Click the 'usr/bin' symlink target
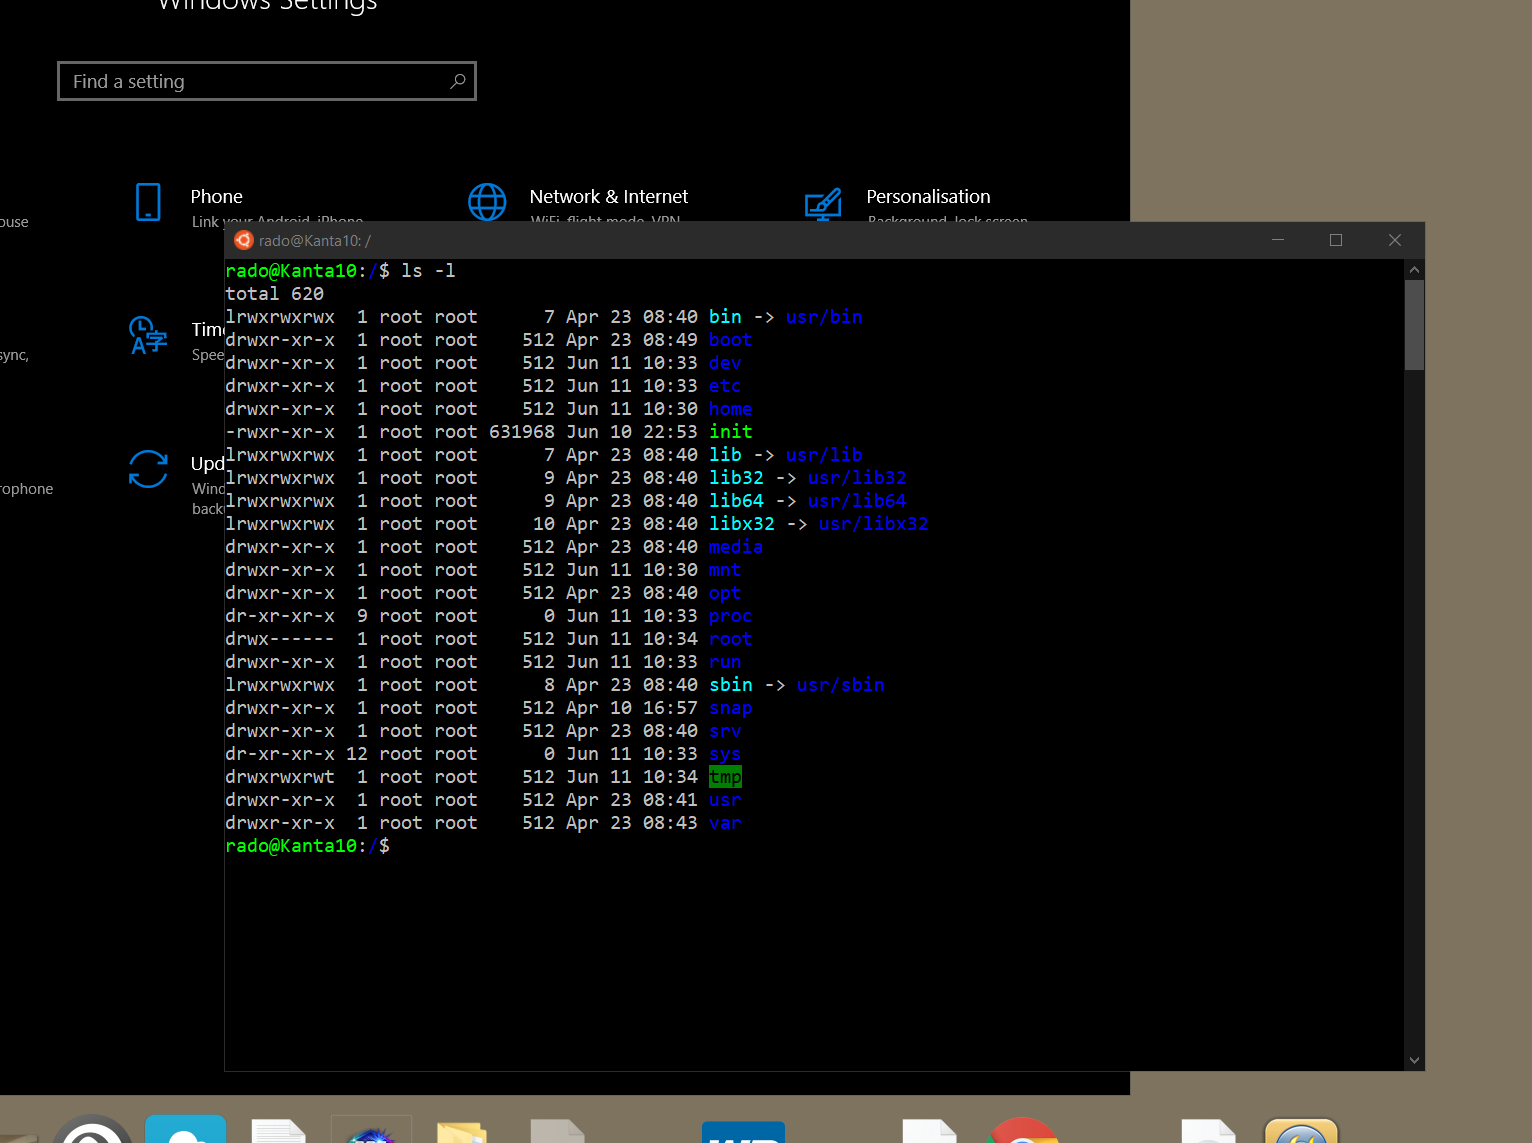The image size is (1532, 1143). 824,316
